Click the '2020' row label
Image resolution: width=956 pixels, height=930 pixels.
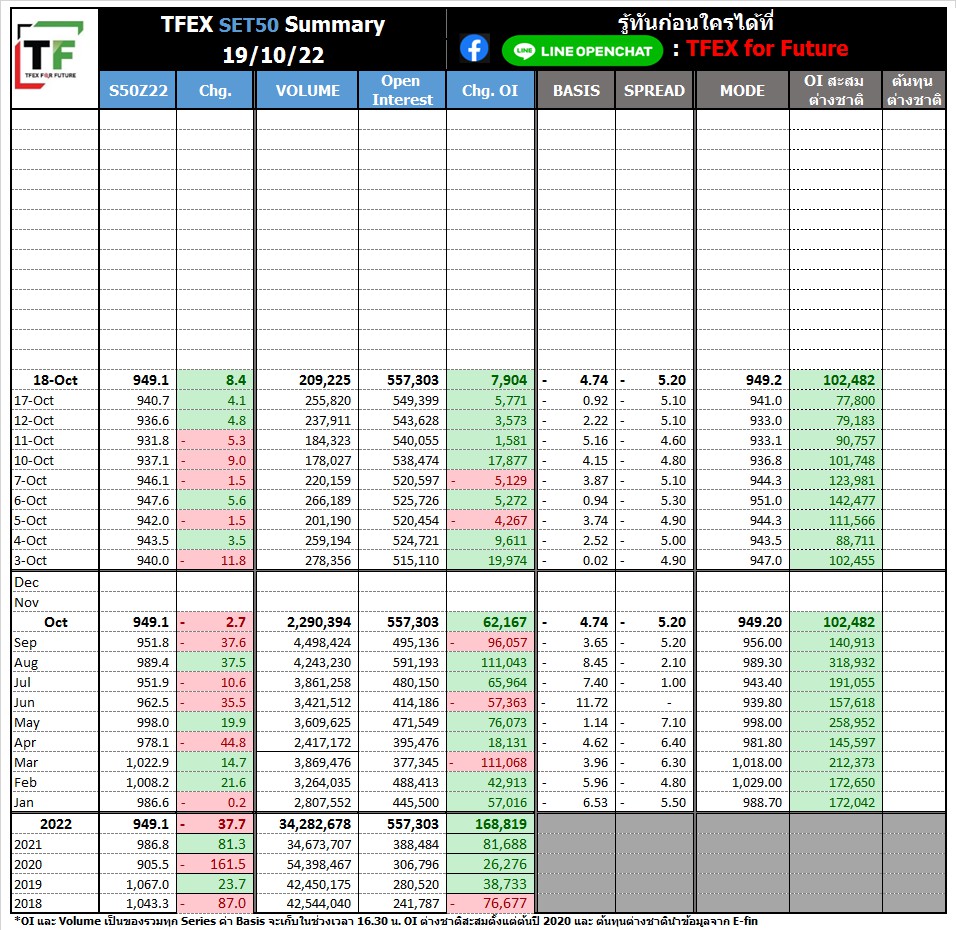pyautogui.click(x=28, y=865)
